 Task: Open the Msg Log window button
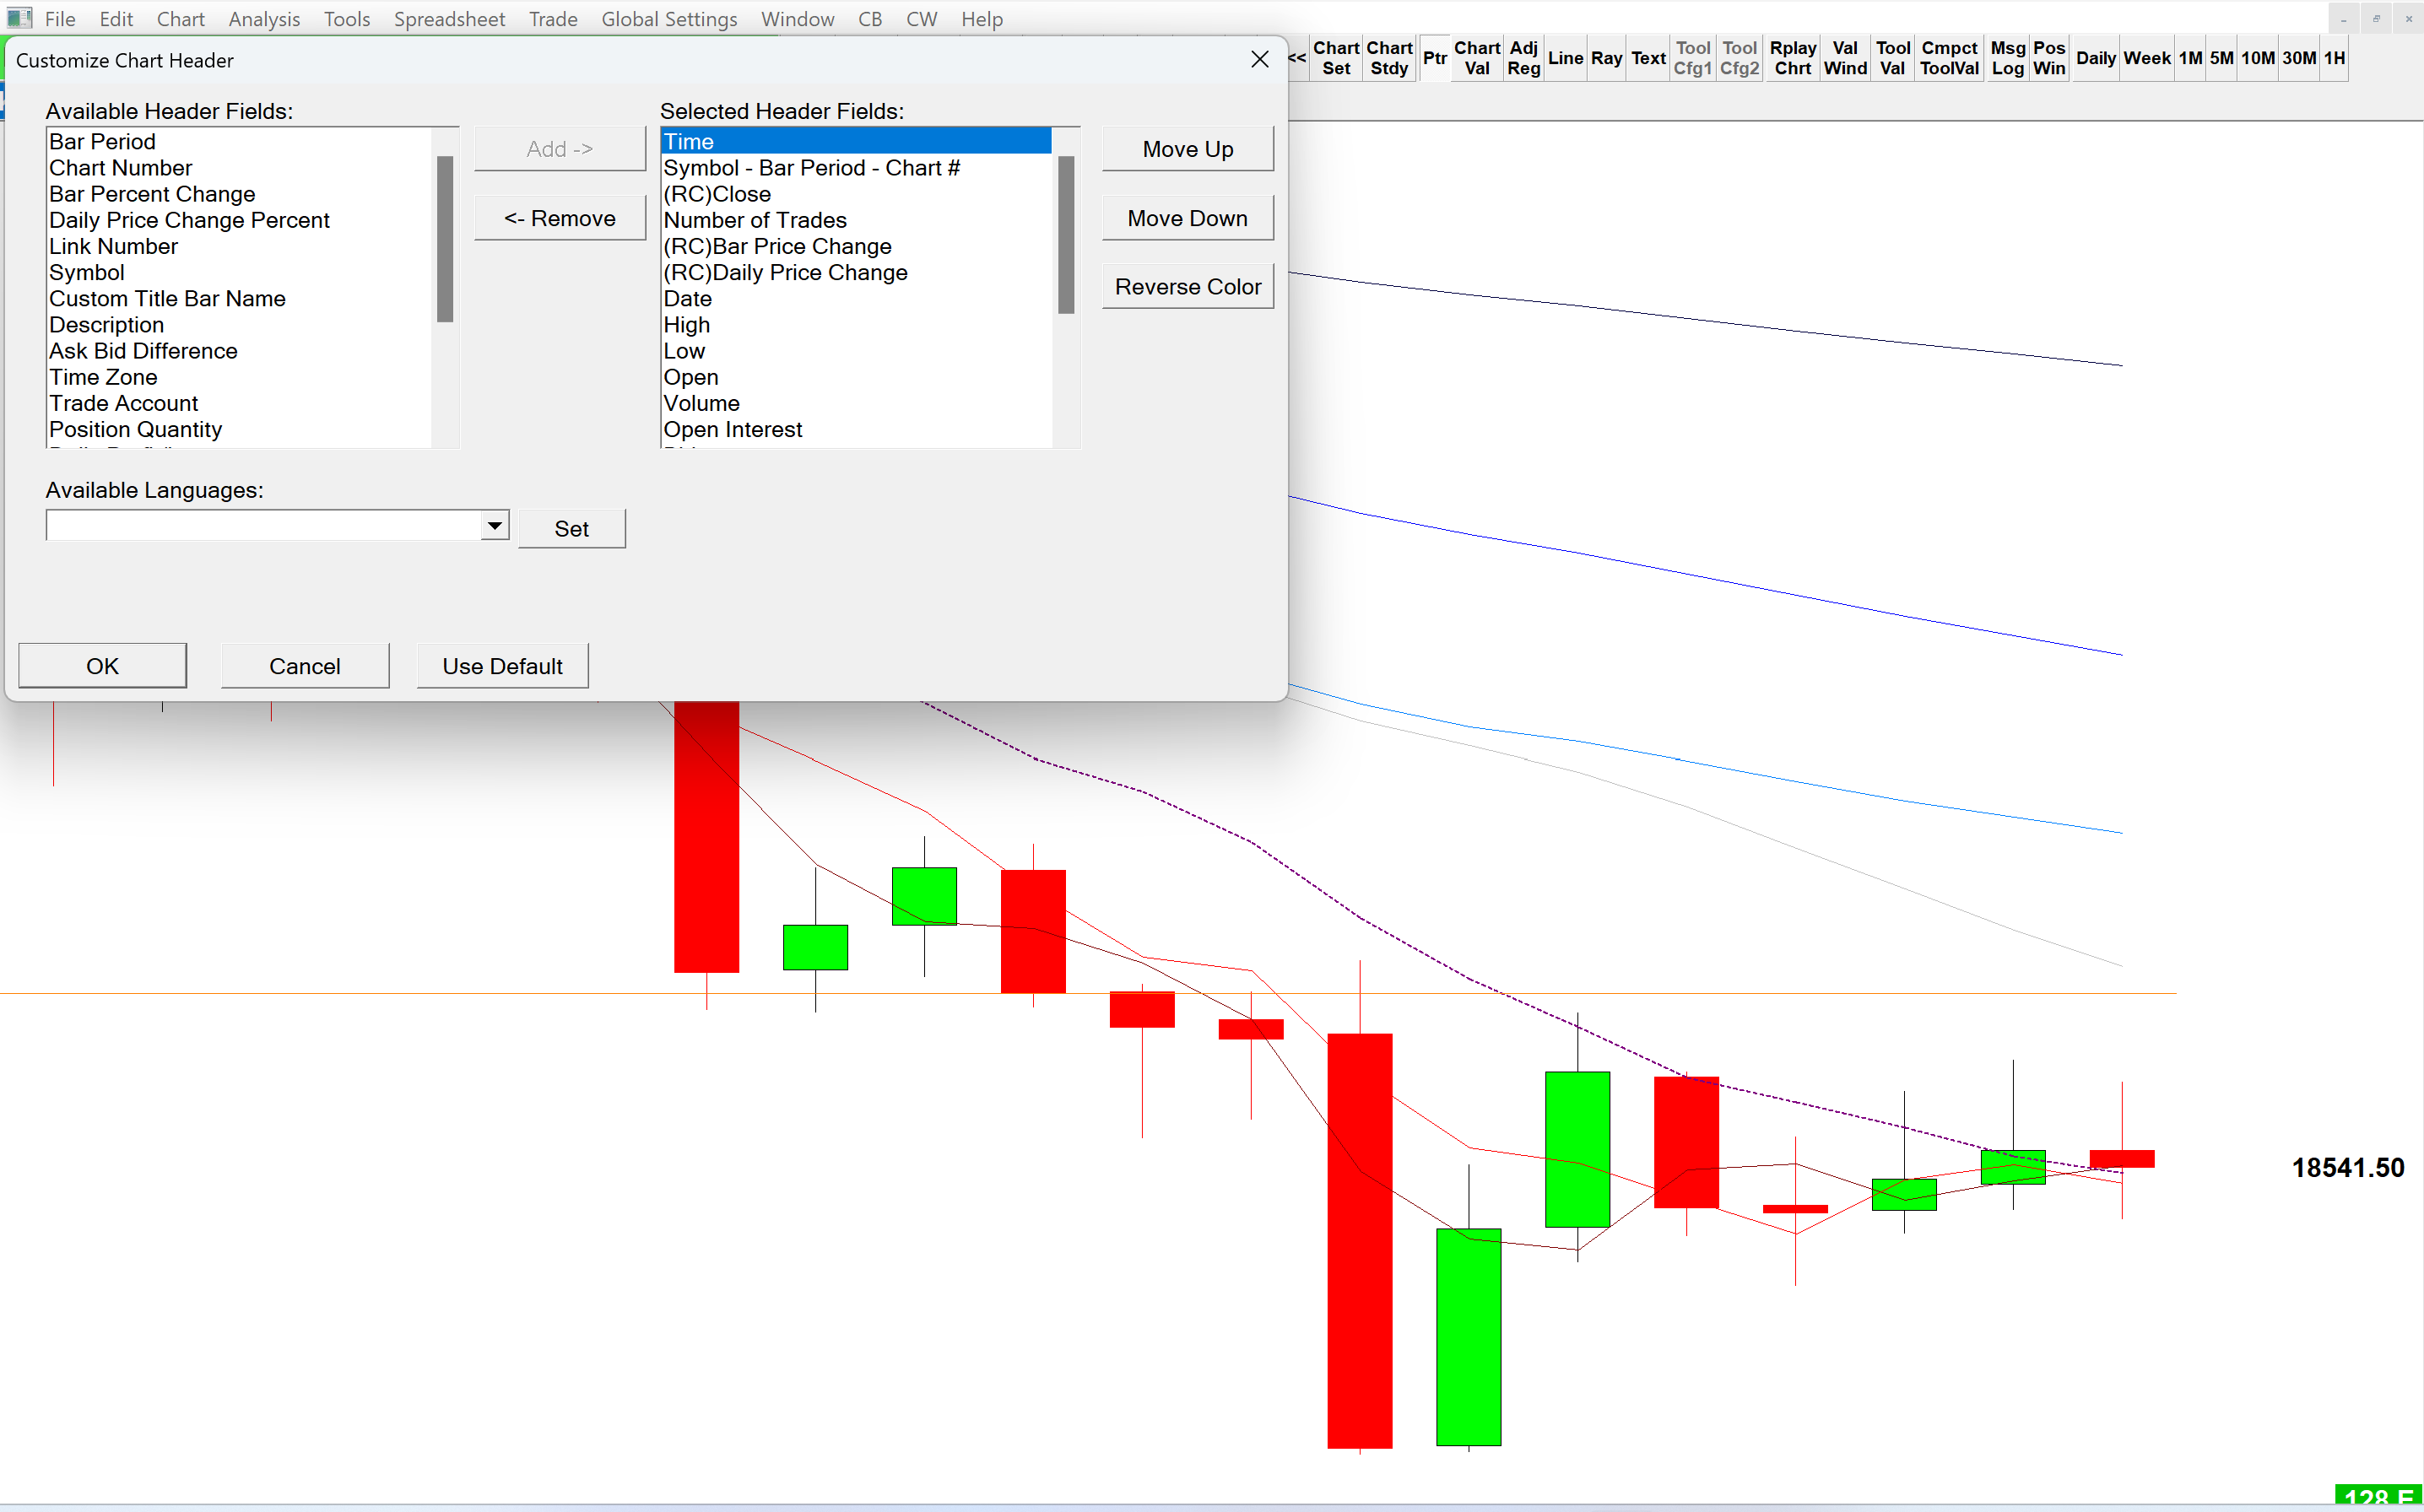tap(2006, 58)
